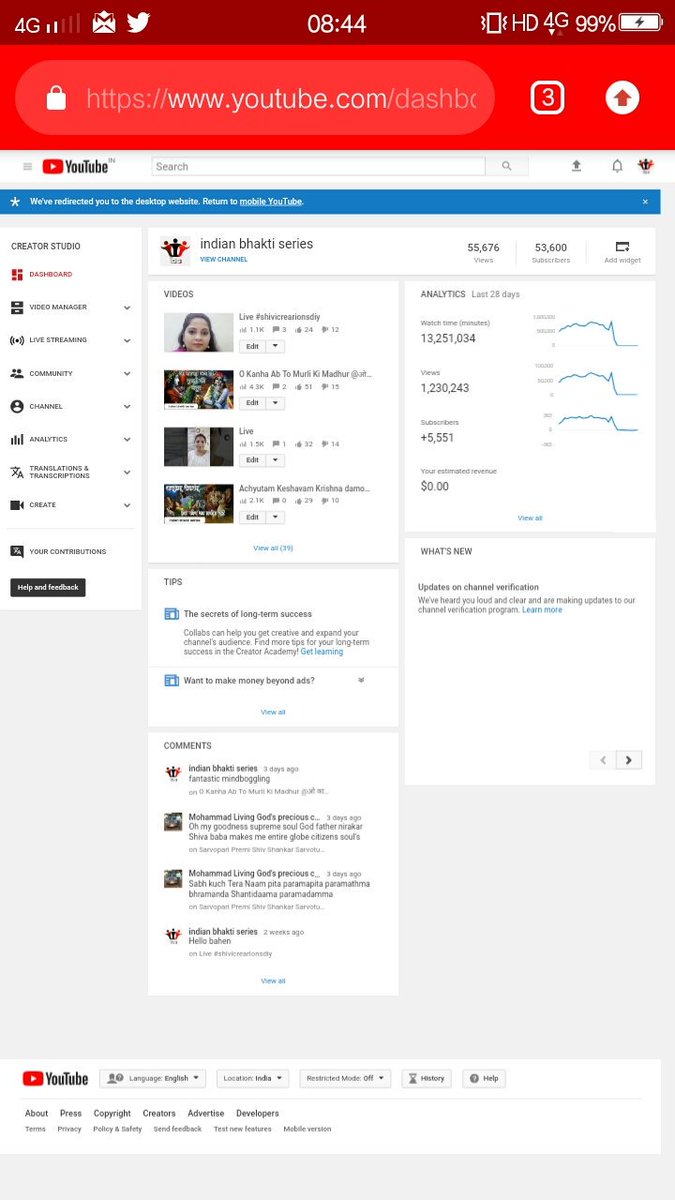675x1200 pixels.
Task: Open thumbnail of 'Live #shivicrearionsdiy' video
Action: pyautogui.click(x=199, y=333)
